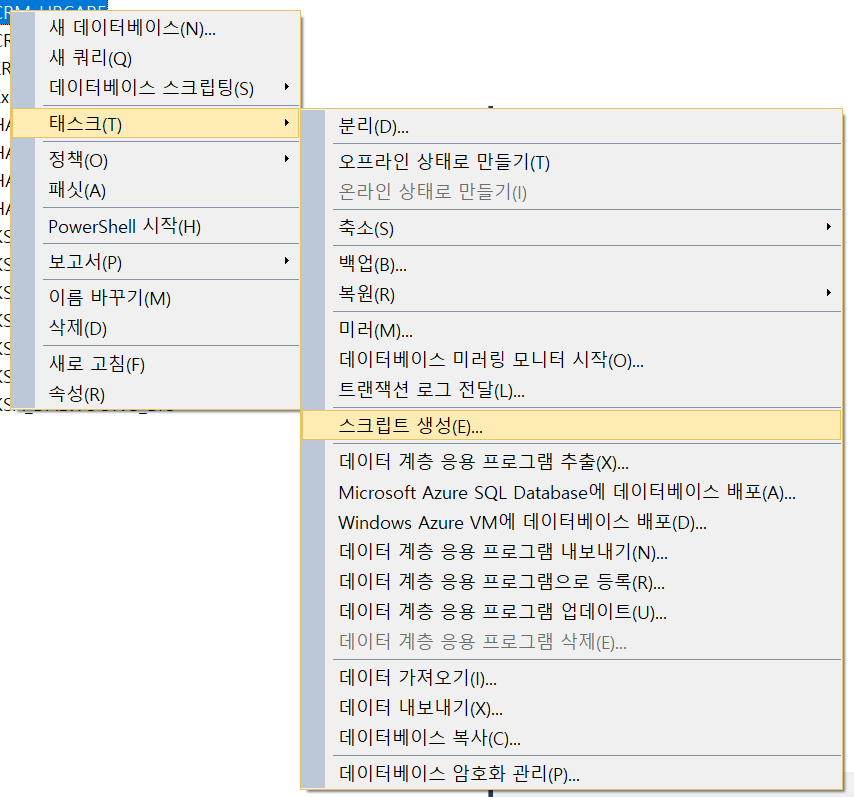
Task: Expand '데이터베이스 스크립팅(S)' submenu
Action: pos(150,88)
